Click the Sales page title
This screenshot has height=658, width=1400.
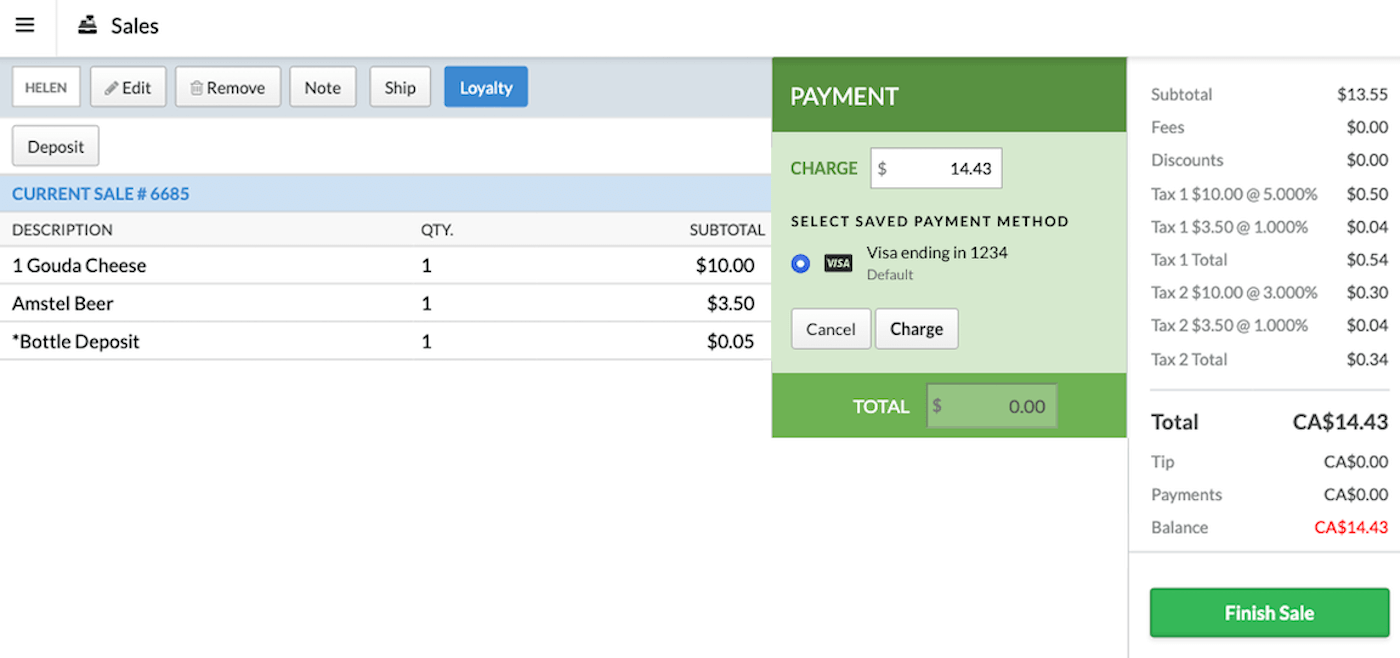coord(135,26)
